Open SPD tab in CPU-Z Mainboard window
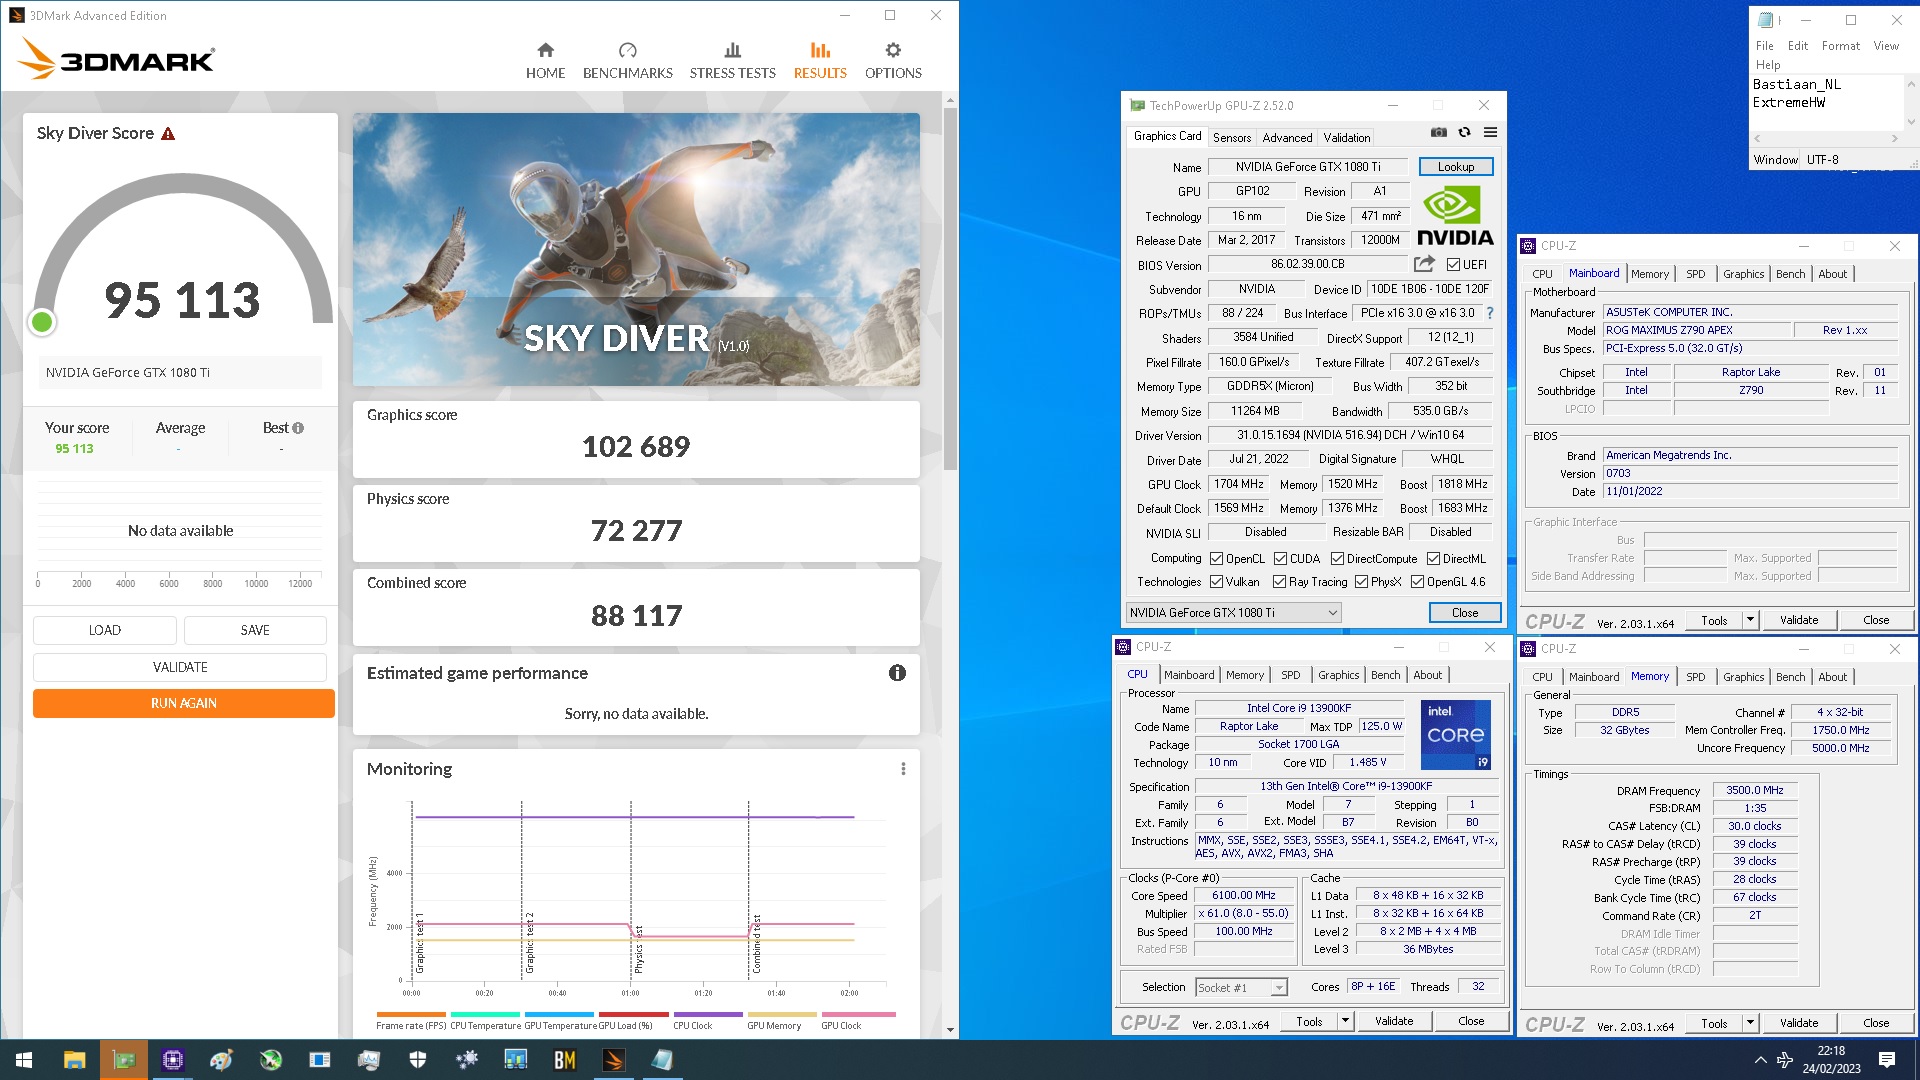 [1695, 274]
